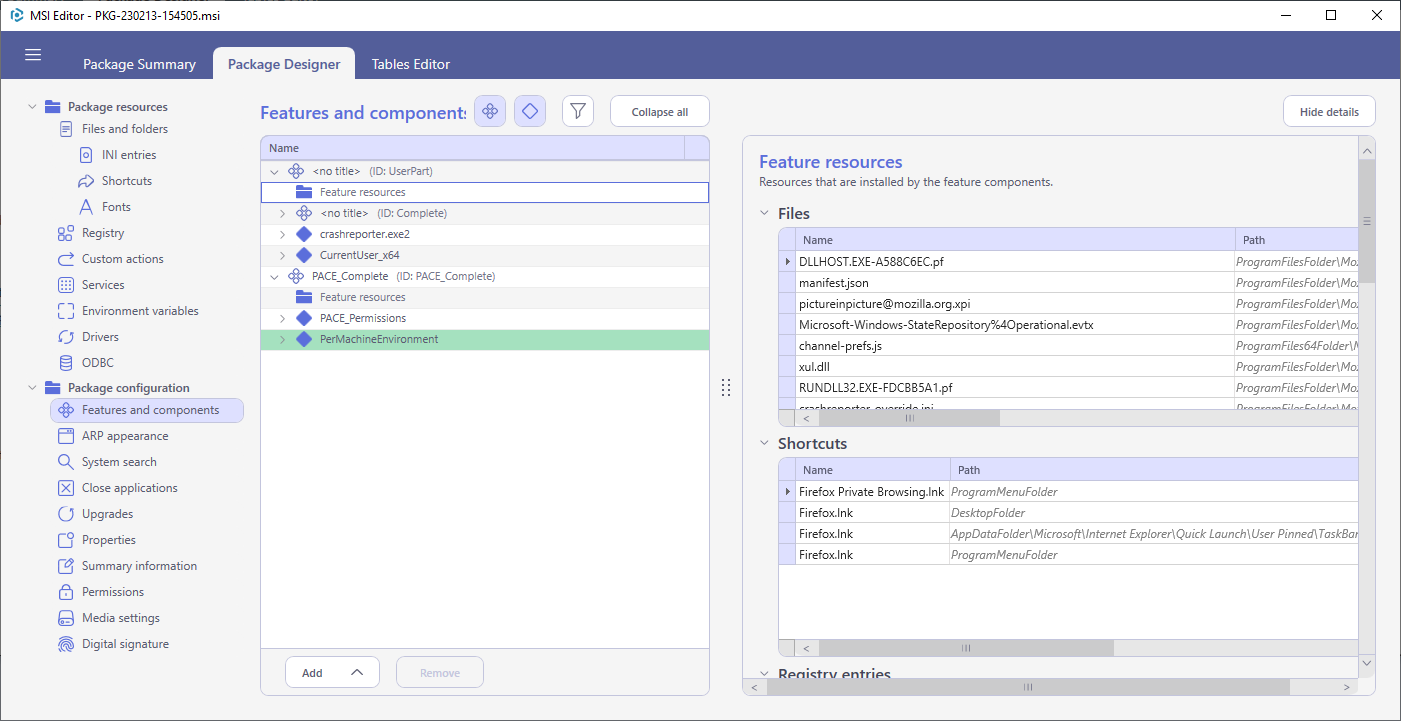1401x721 pixels.
Task: Click the Hide details button
Action: 1329,112
